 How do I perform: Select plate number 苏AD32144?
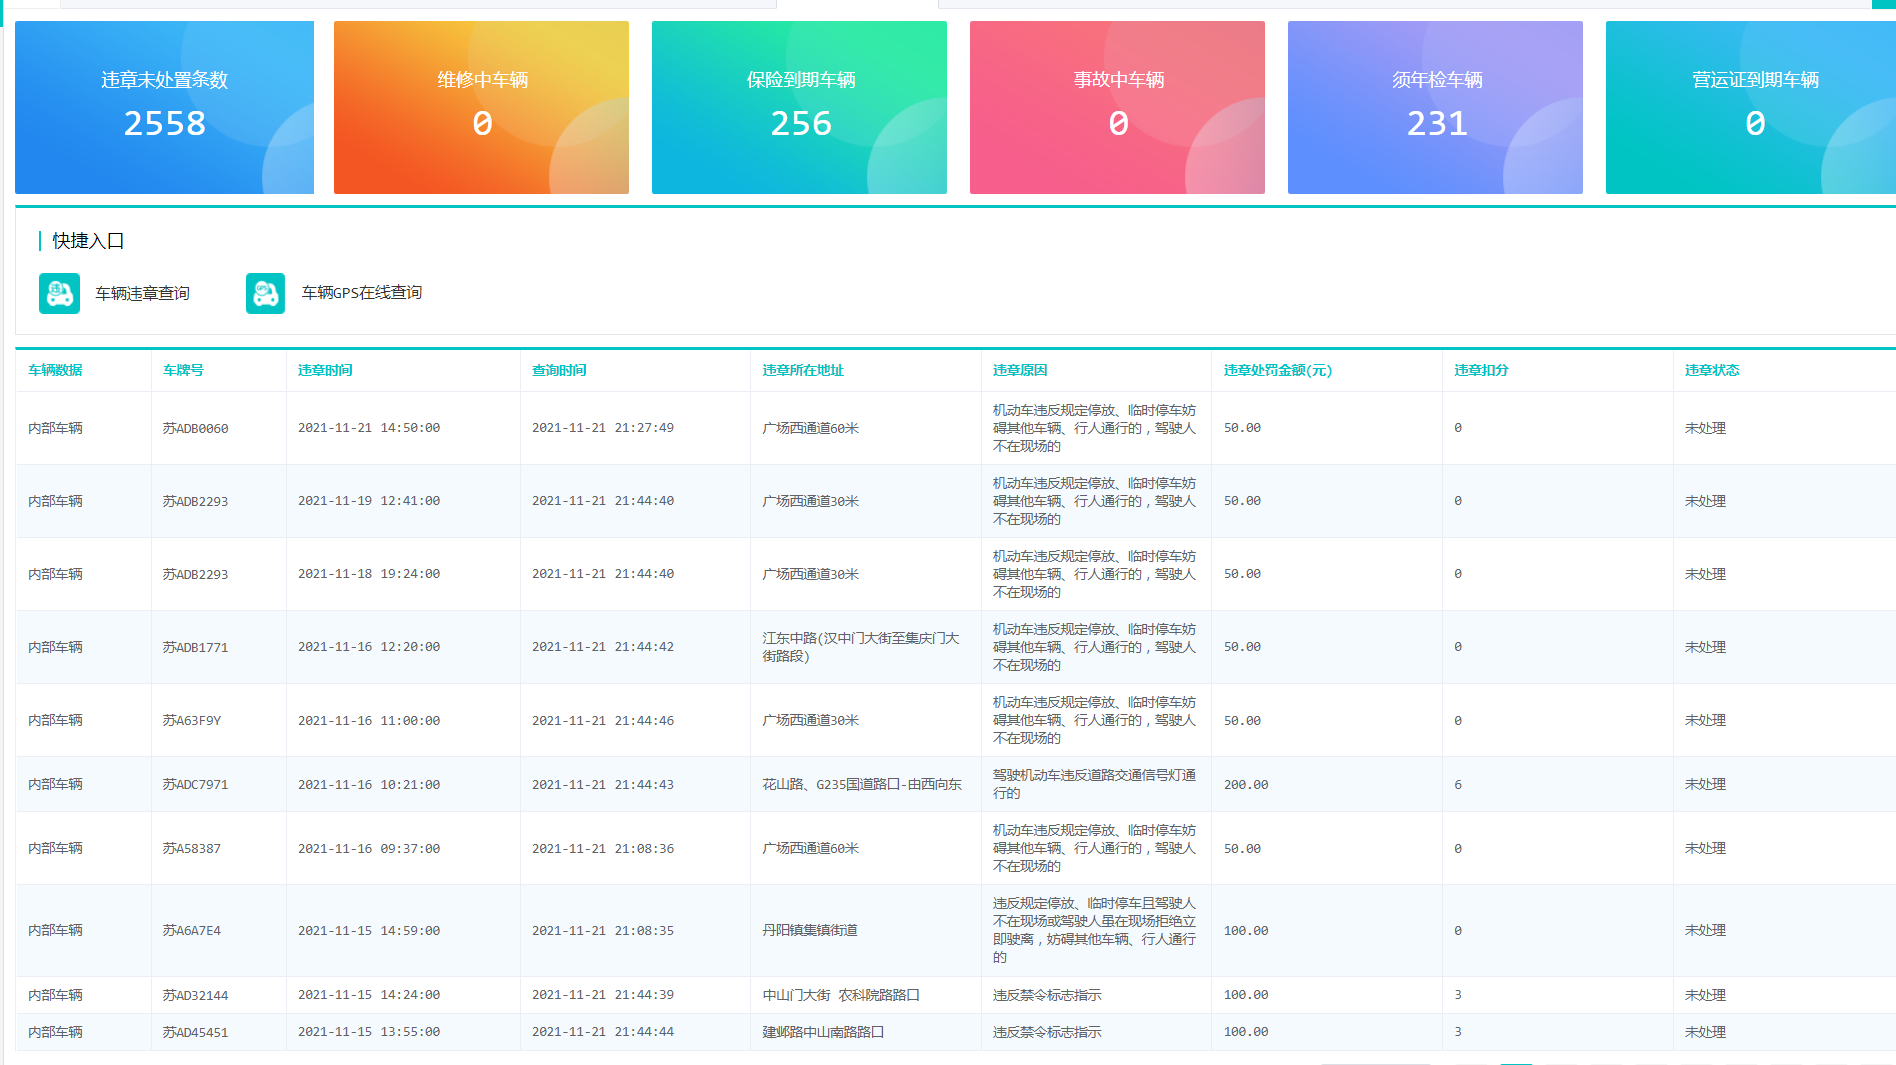click(195, 995)
